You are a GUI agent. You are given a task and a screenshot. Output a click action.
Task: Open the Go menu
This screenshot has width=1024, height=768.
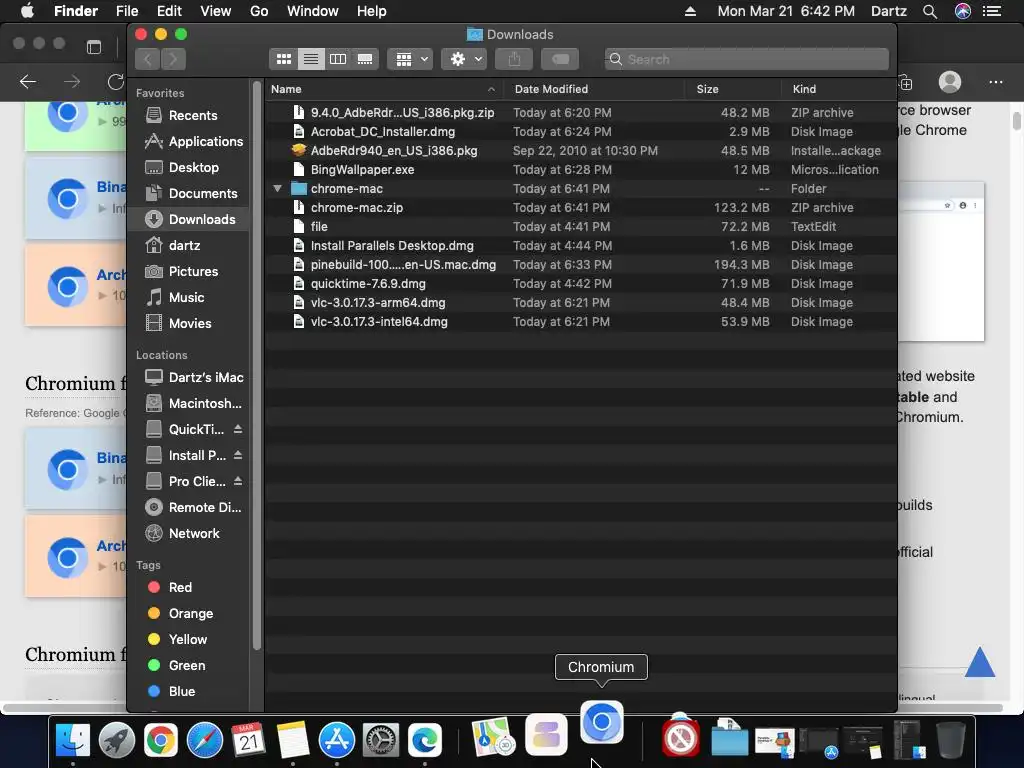pos(259,11)
